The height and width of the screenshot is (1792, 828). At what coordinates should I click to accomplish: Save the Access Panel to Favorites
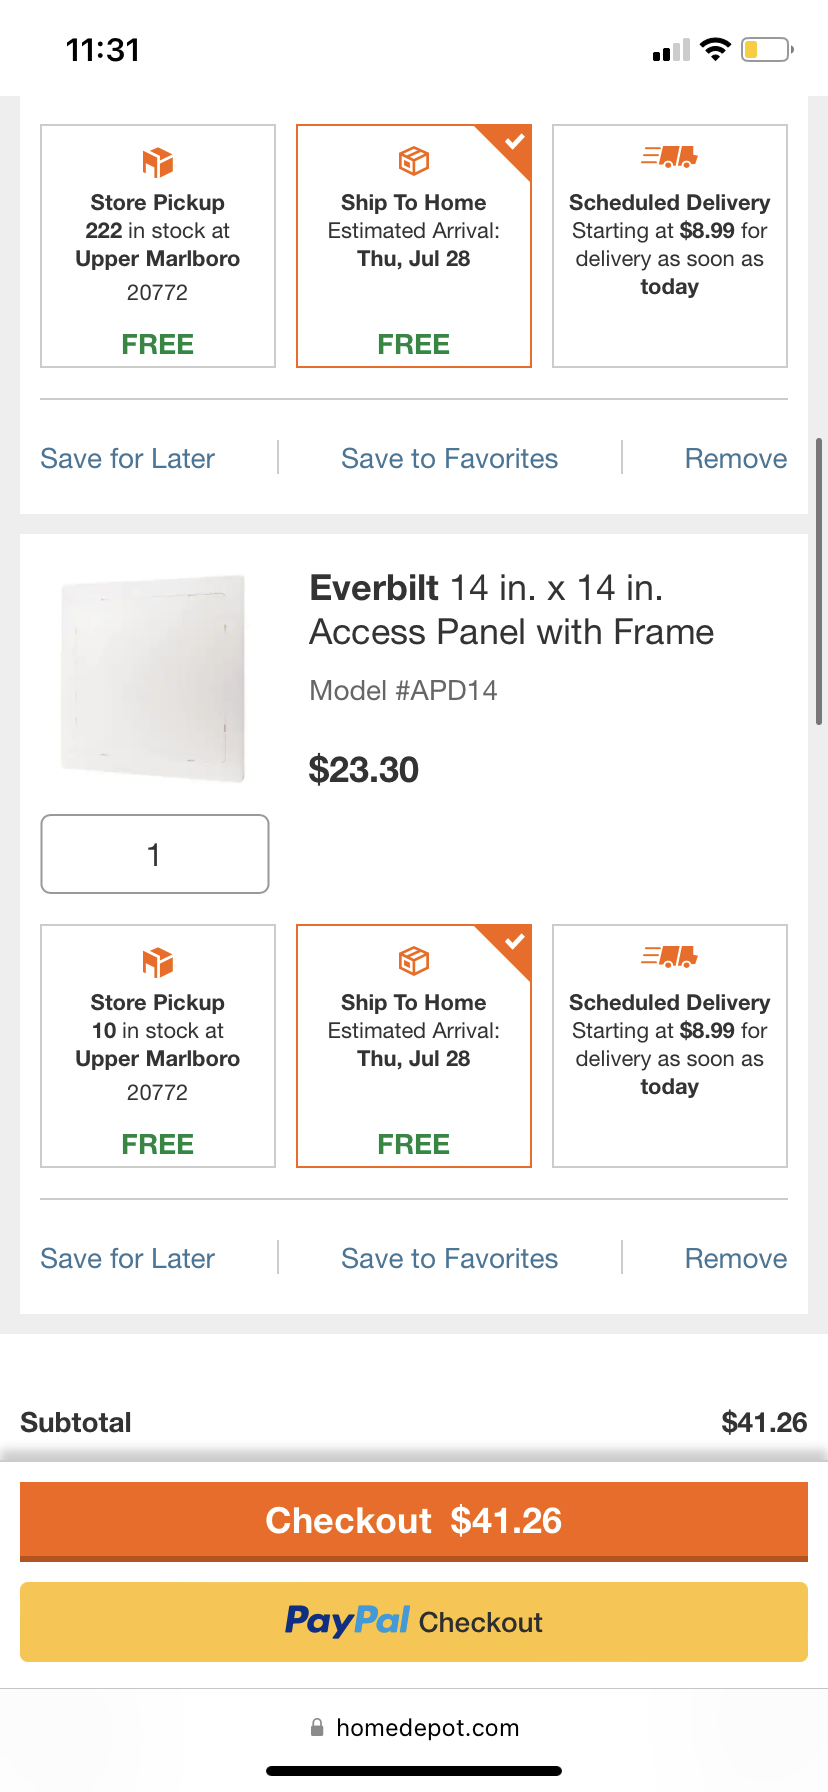pyautogui.click(x=449, y=1258)
